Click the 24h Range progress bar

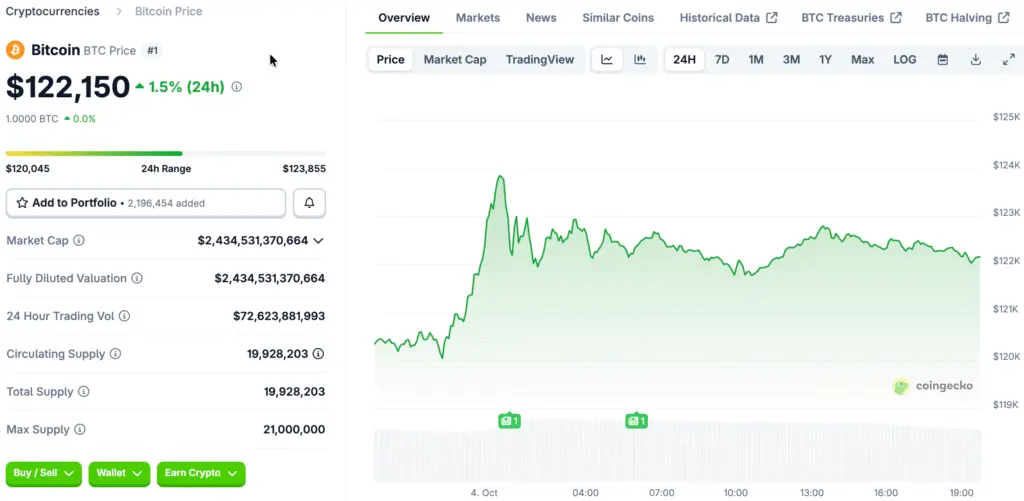tap(165, 153)
